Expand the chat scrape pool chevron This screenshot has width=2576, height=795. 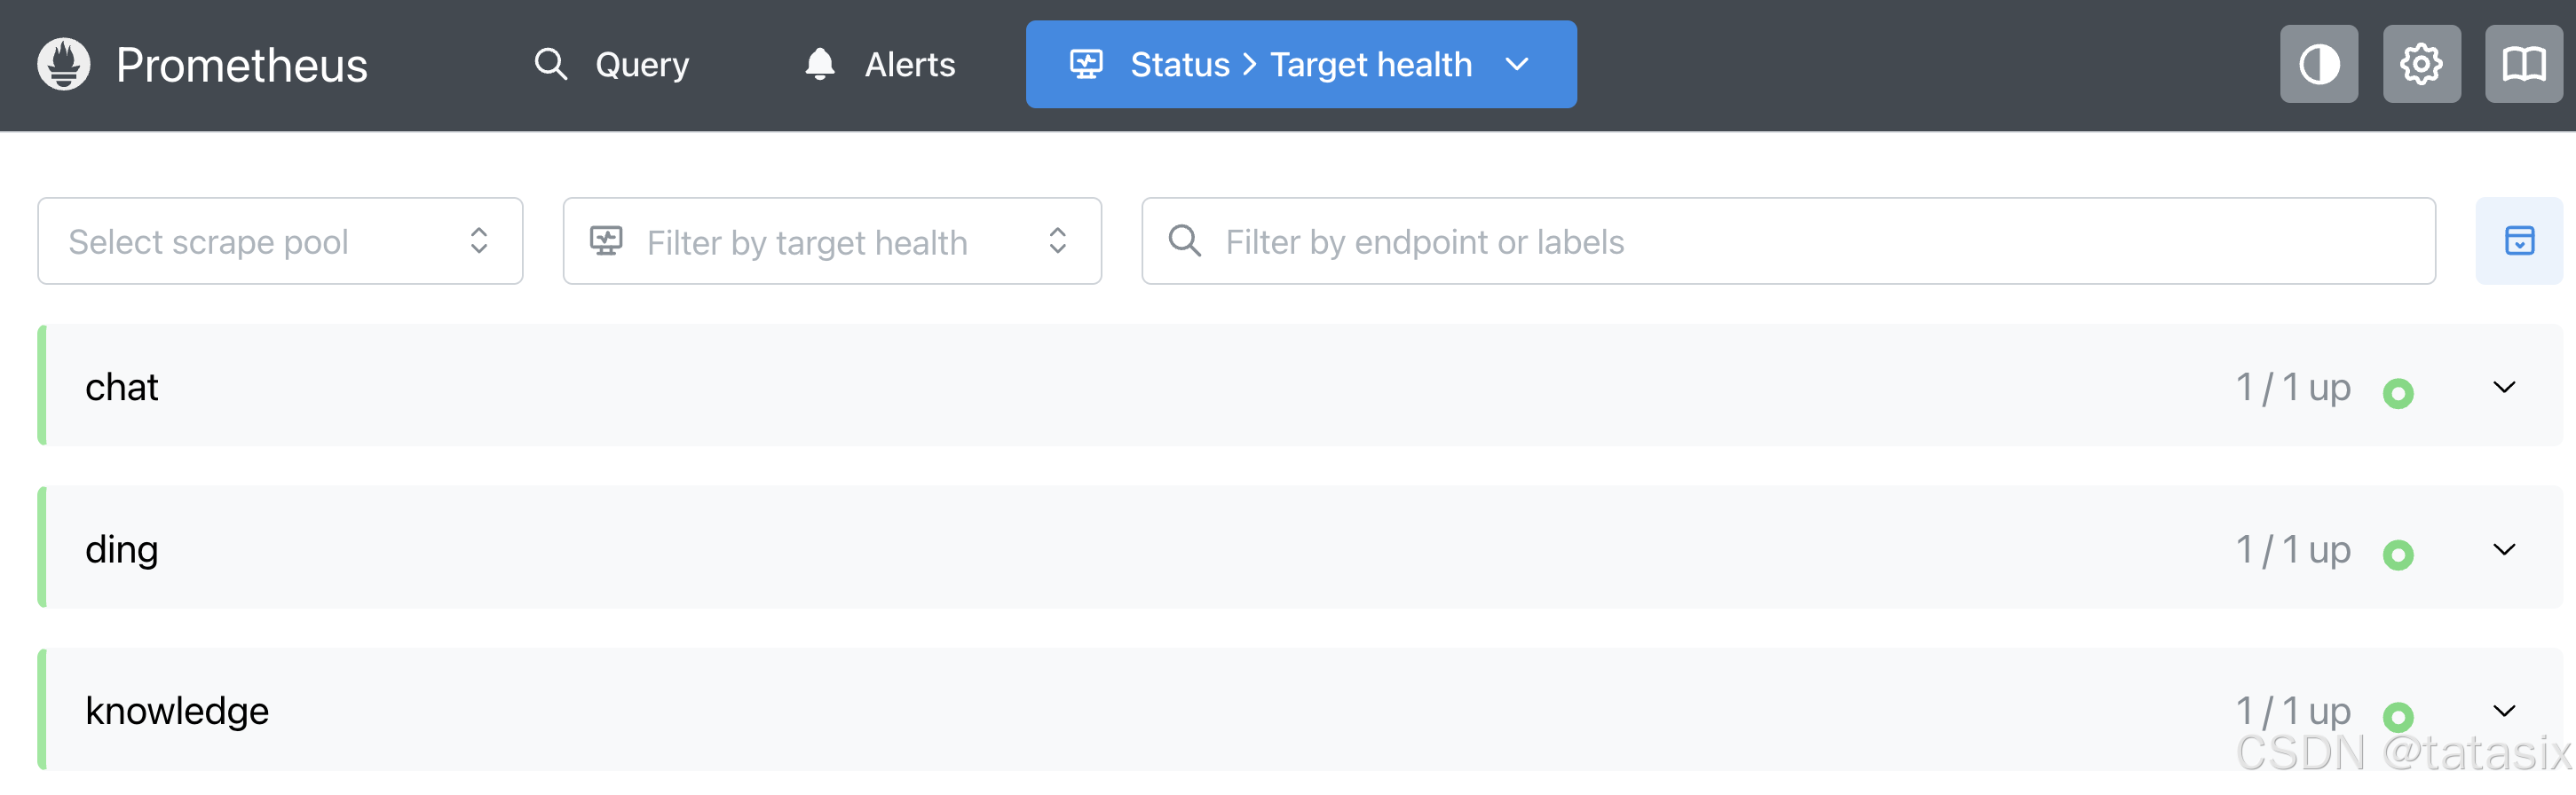coord(2503,387)
